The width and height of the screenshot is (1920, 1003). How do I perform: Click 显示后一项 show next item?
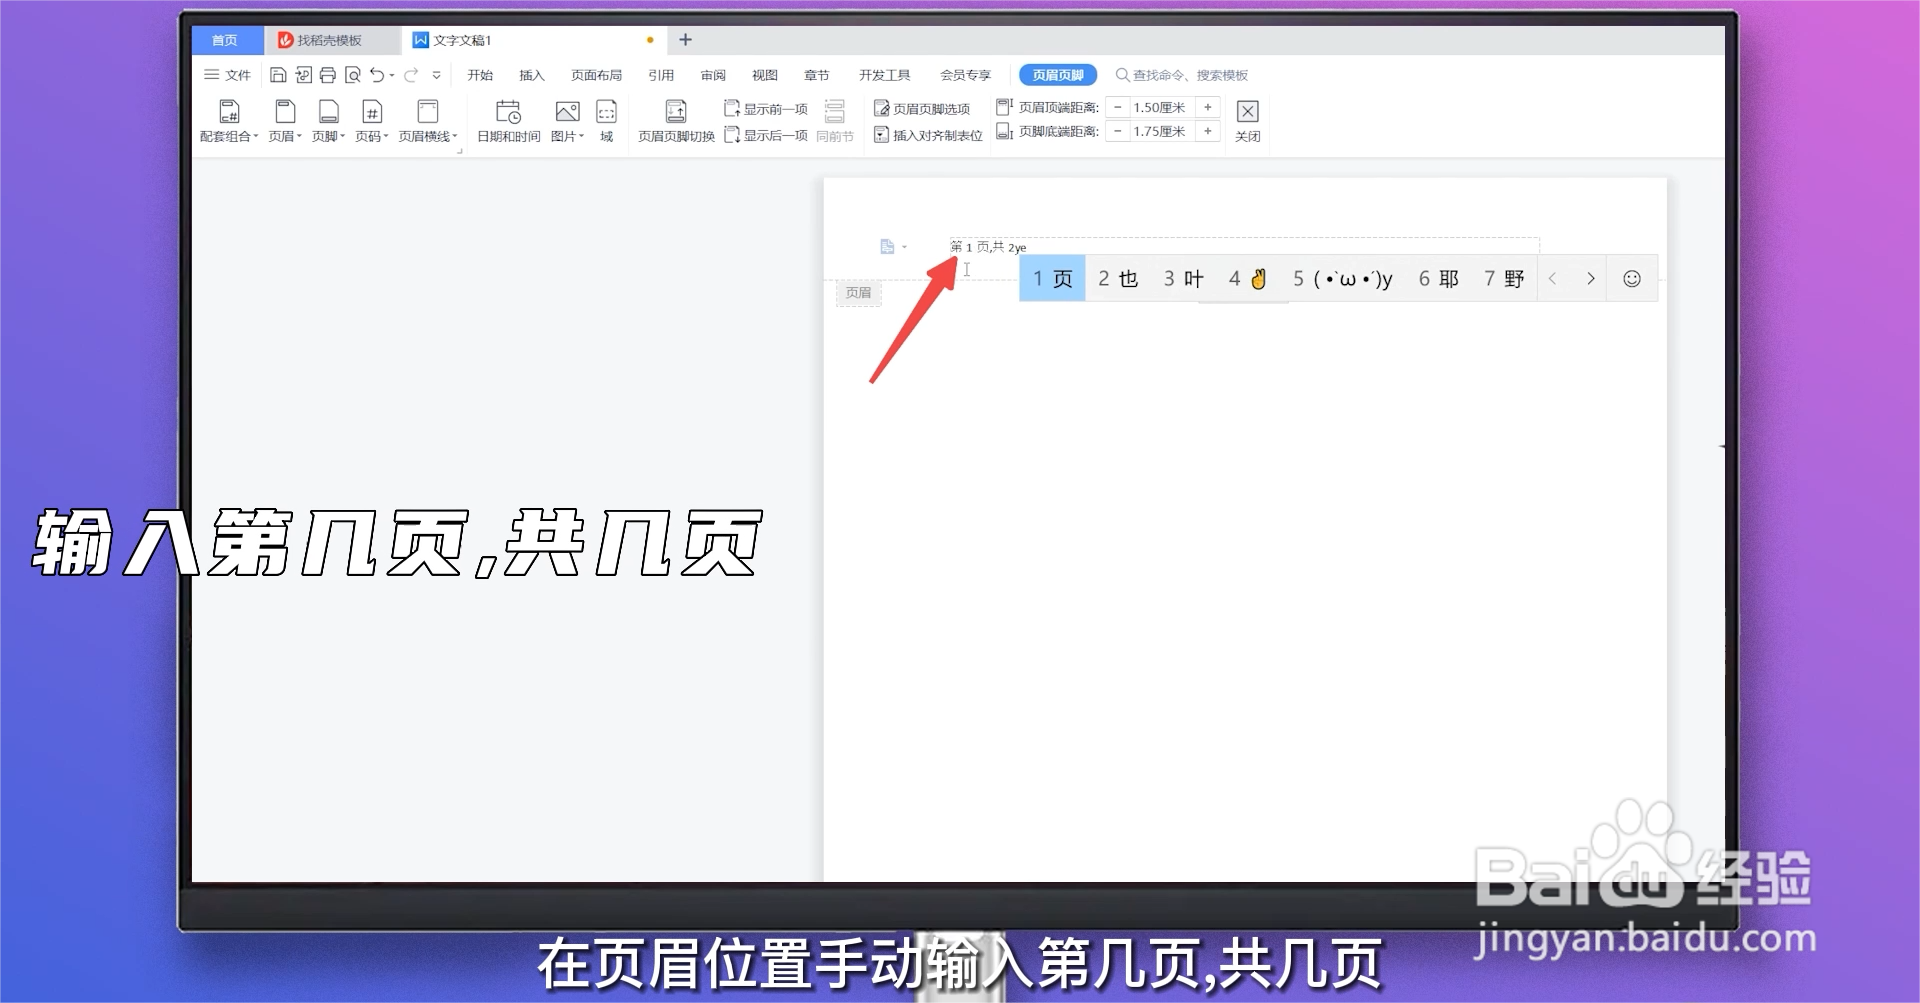point(766,135)
